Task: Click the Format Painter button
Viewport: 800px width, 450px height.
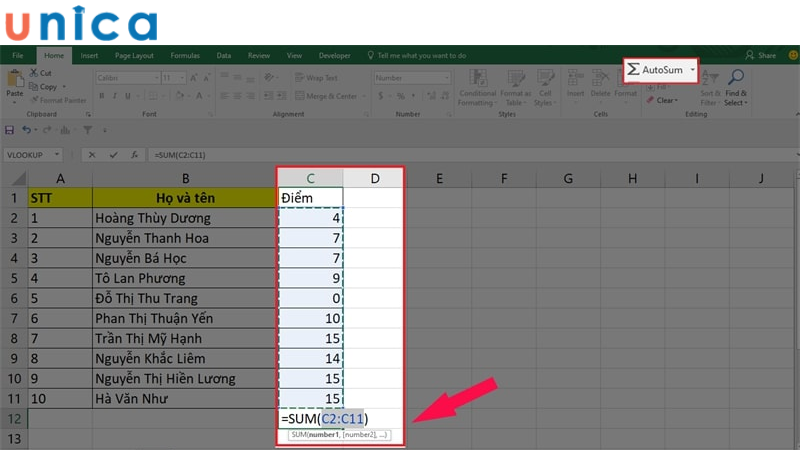Action: pos(60,100)
